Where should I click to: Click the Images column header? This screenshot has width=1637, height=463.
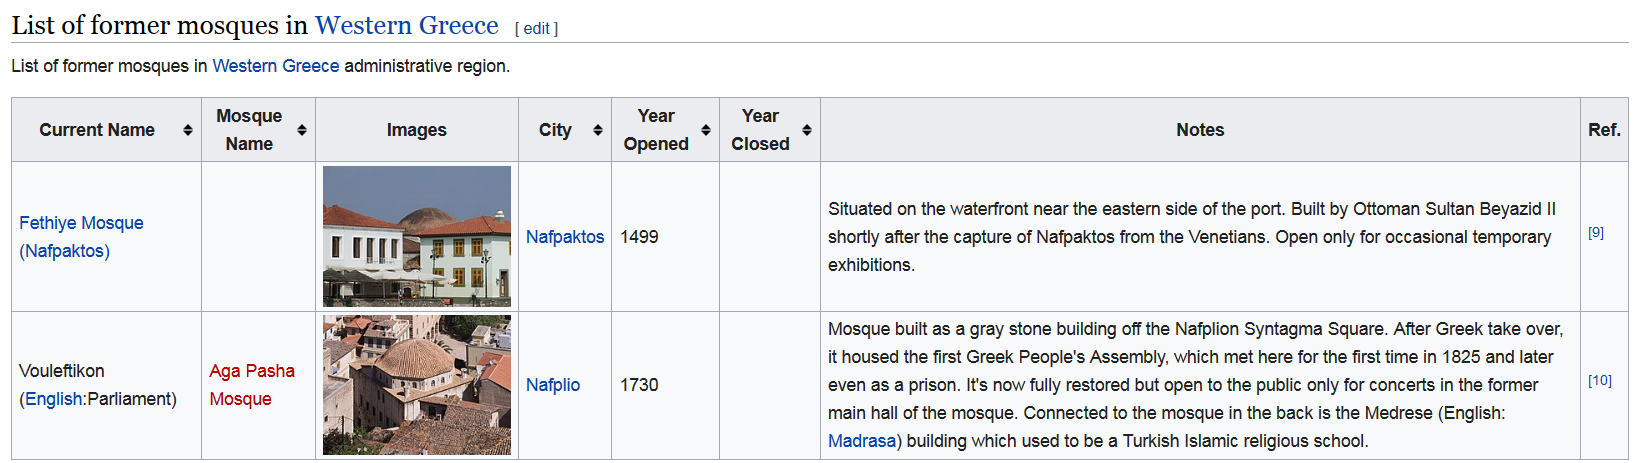pos(417,130)
